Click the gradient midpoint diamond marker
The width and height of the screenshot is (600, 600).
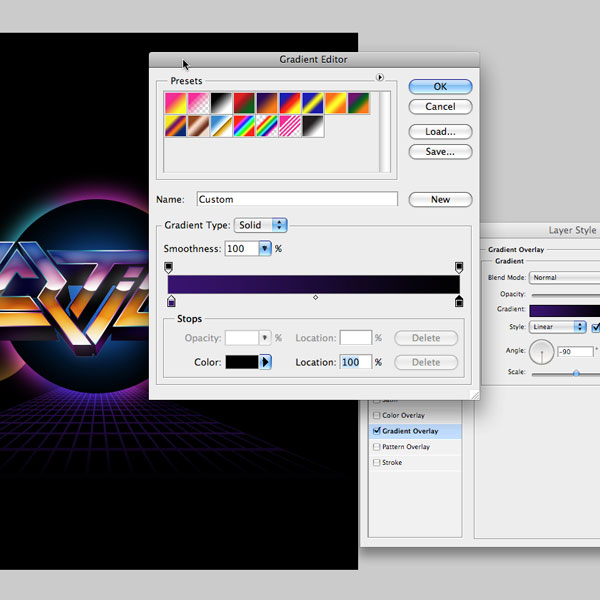coord(316,297)
